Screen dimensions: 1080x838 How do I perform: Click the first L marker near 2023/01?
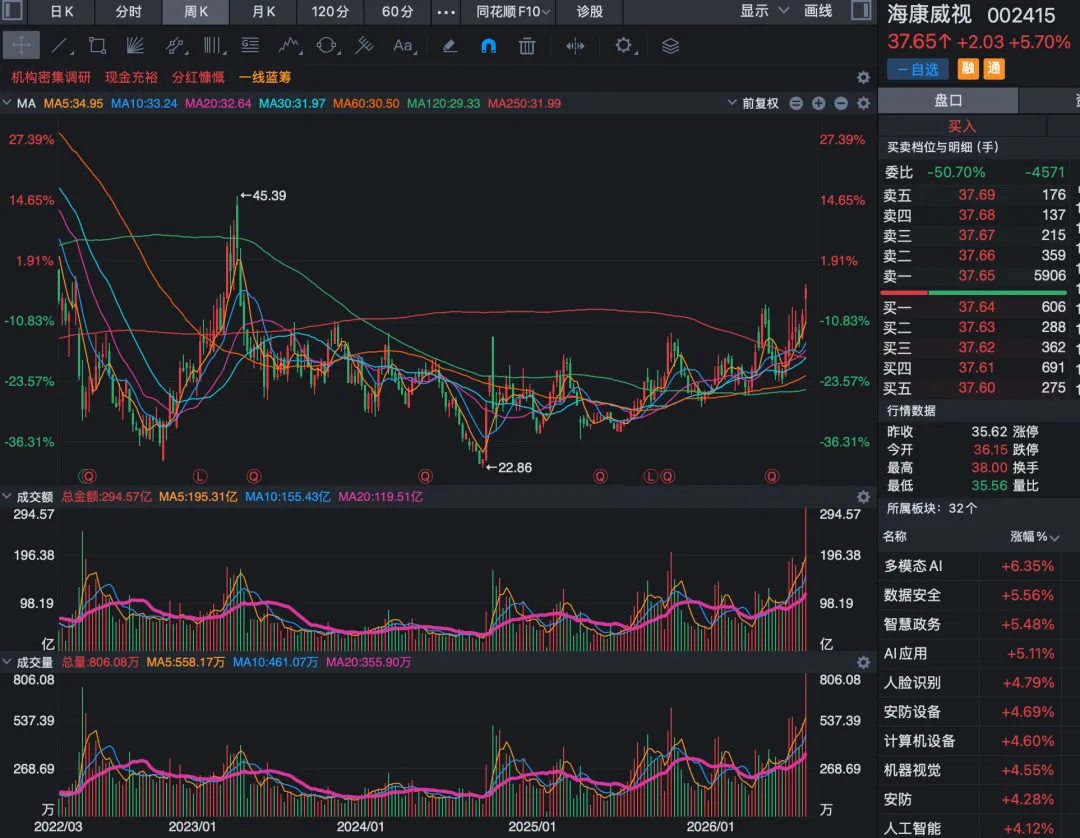200,476
